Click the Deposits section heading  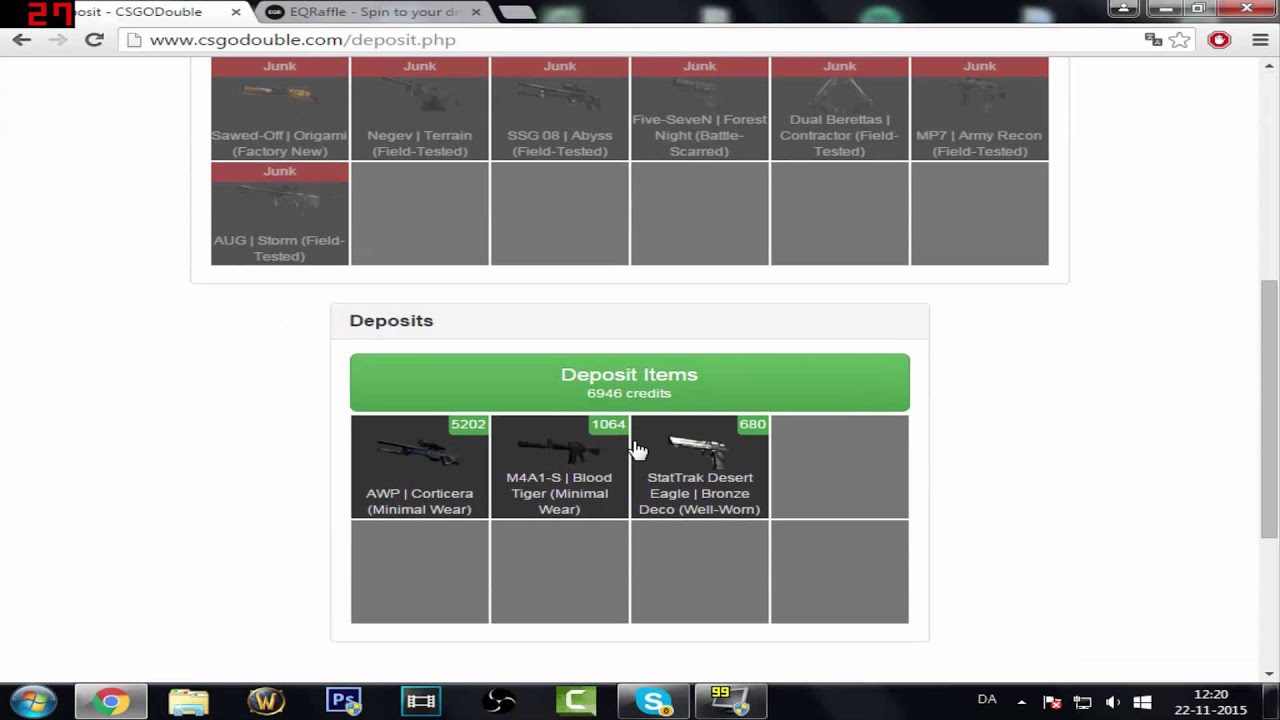pyautogui.click(x=391, y=321)
